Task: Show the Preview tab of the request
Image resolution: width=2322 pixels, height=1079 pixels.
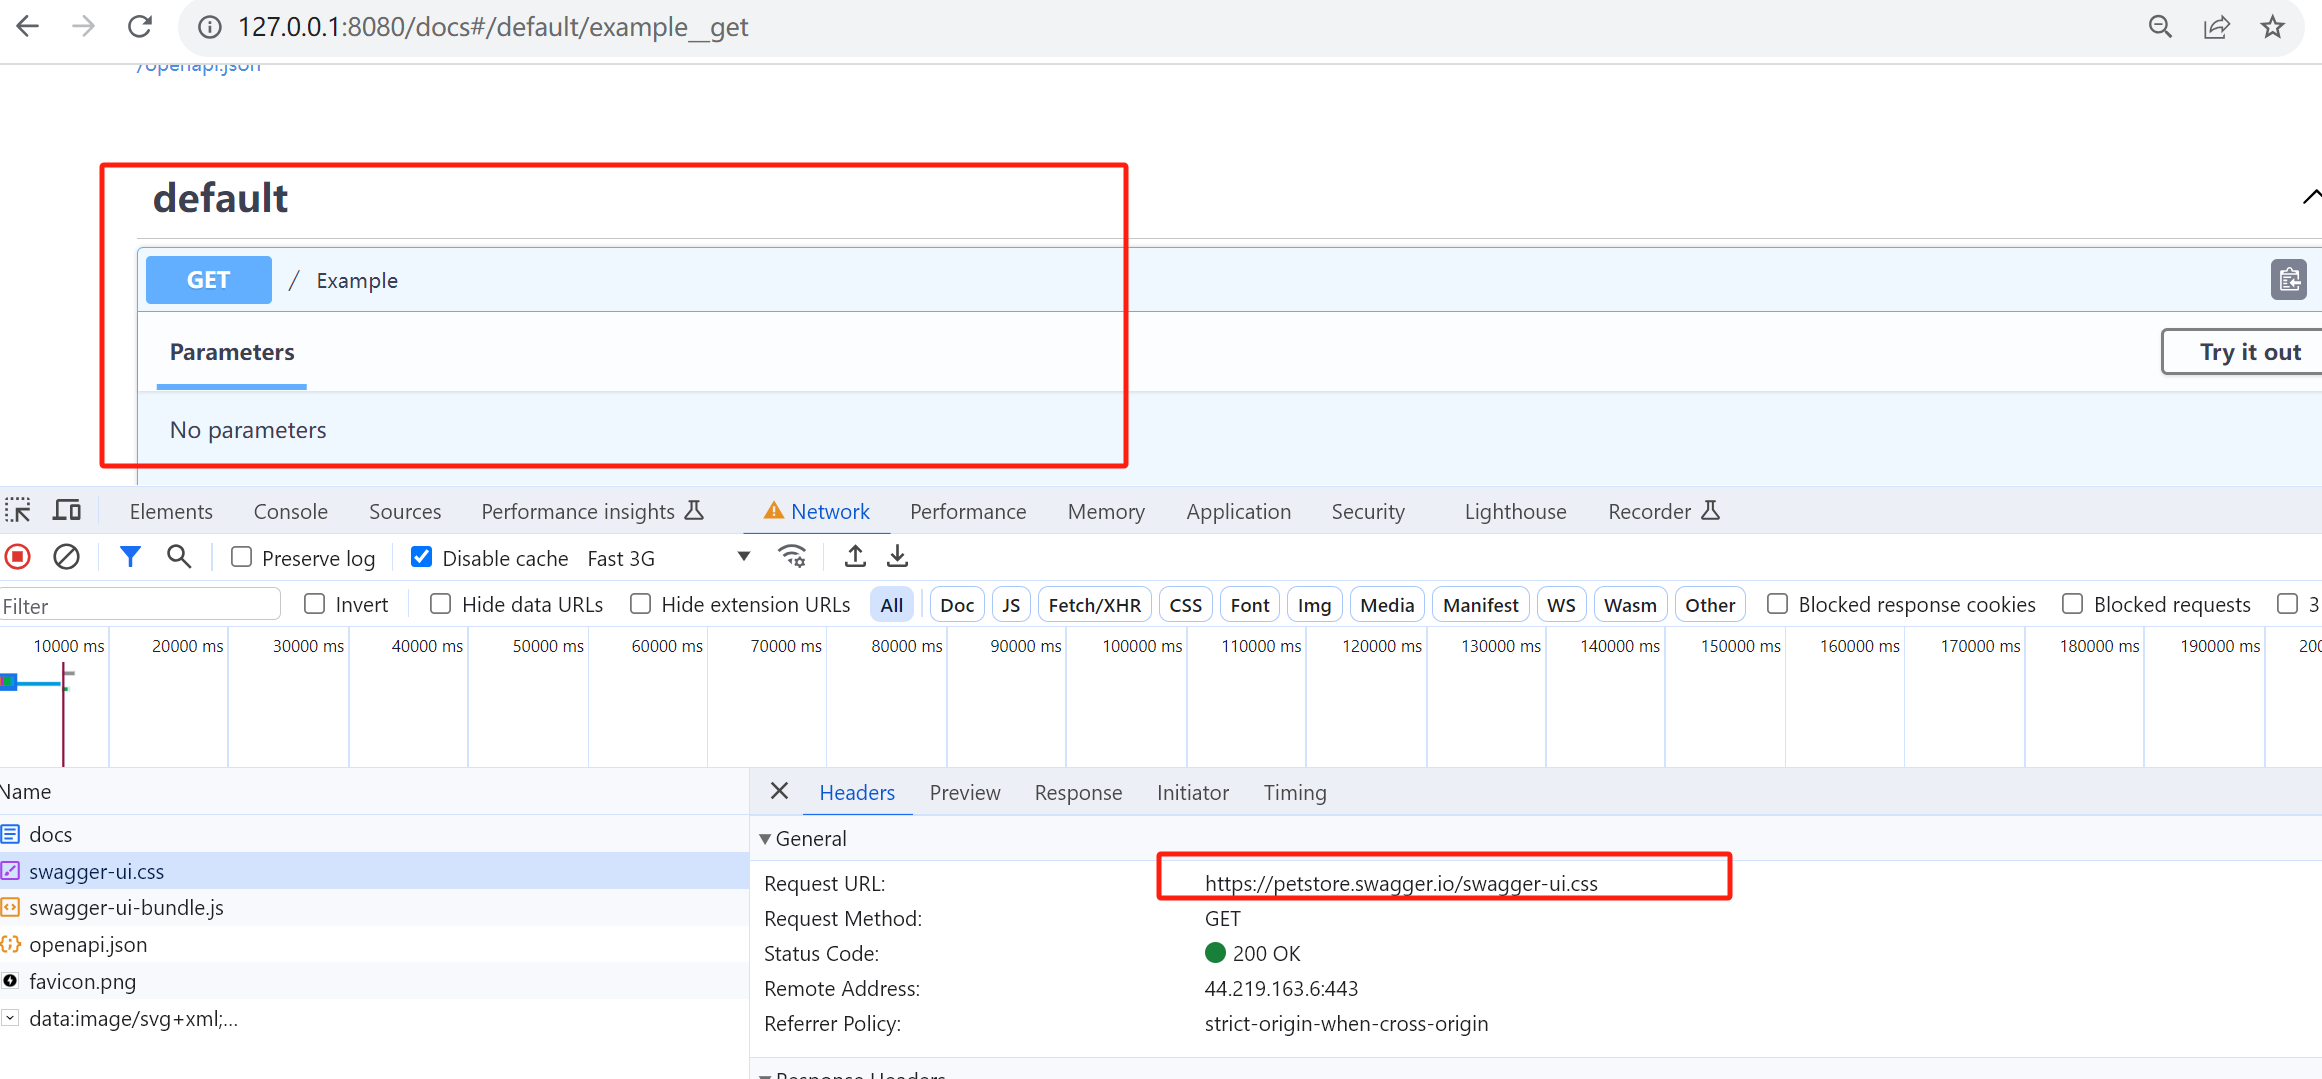Action: pyautogui.click(x=964, y=792)
